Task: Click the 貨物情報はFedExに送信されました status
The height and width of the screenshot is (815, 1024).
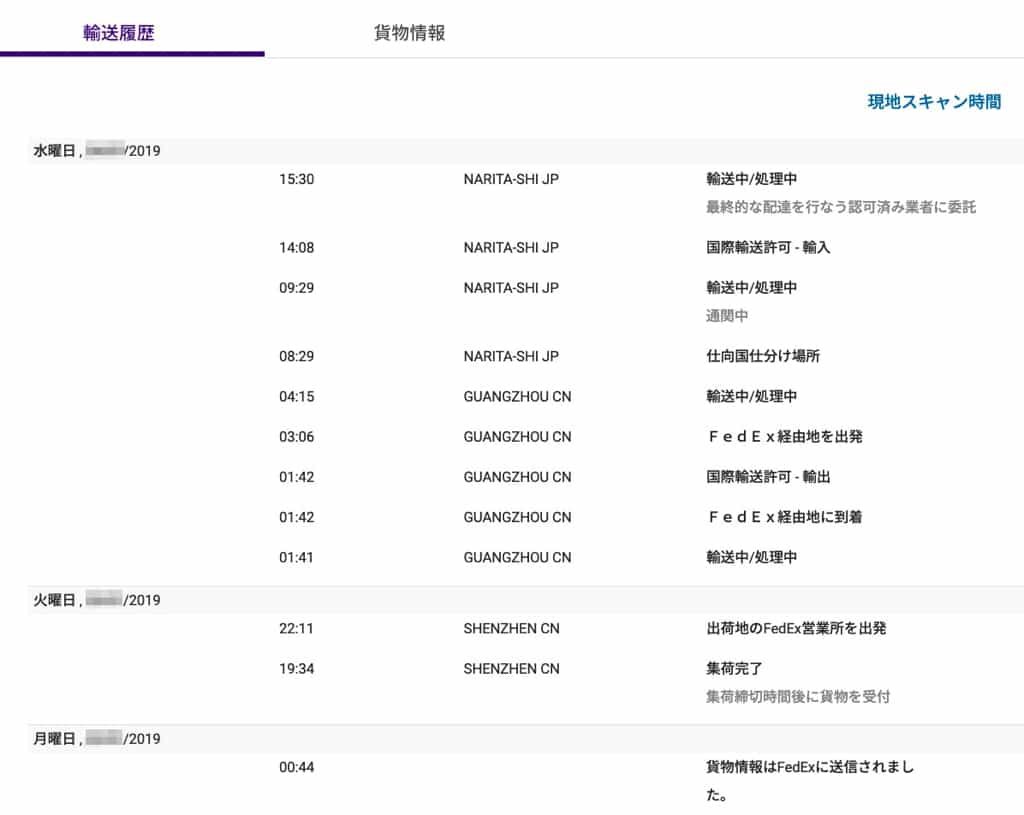Action: [810, 781]
